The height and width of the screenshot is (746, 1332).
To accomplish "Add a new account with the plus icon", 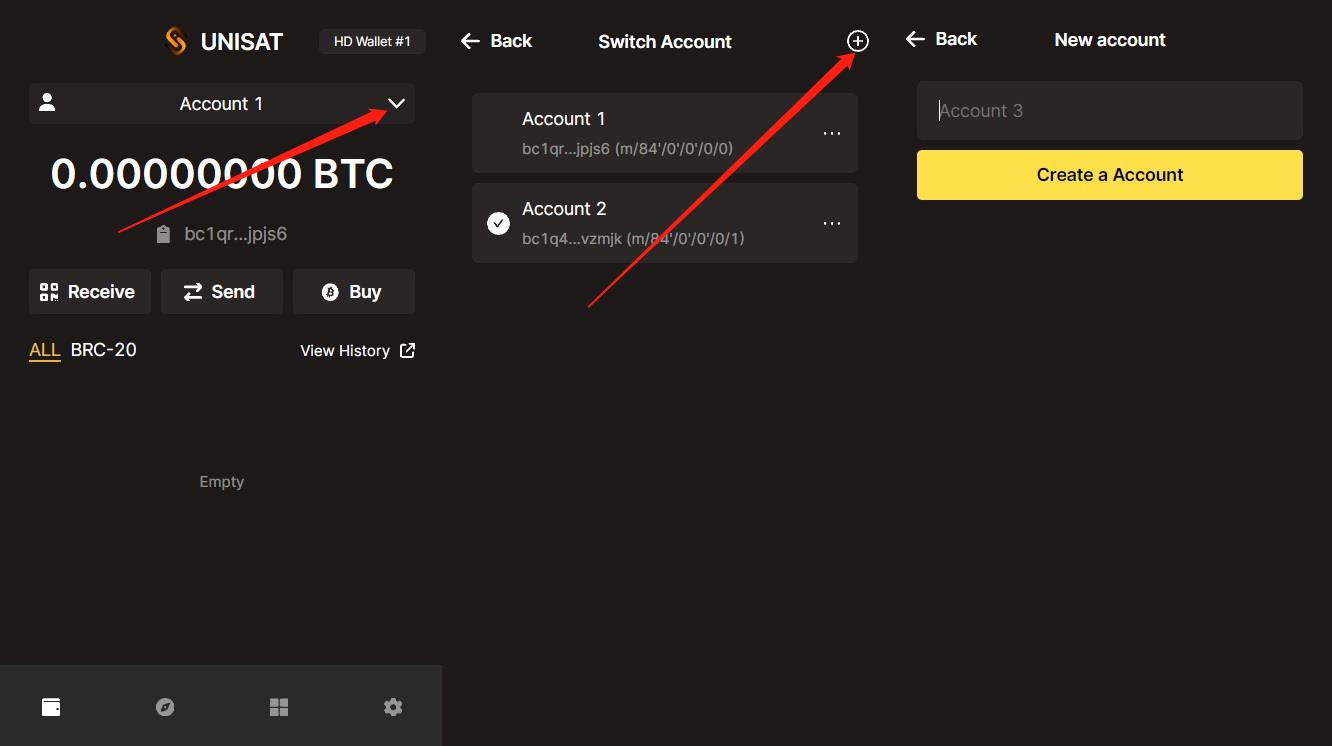I will coord(857,40).
